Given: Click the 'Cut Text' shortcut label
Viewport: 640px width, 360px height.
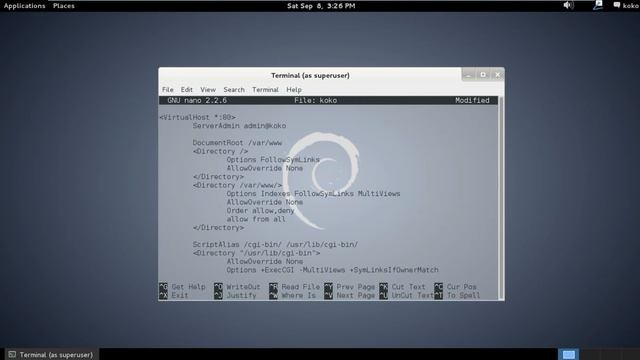Looking at the screenshot, I should coord(409,287).
